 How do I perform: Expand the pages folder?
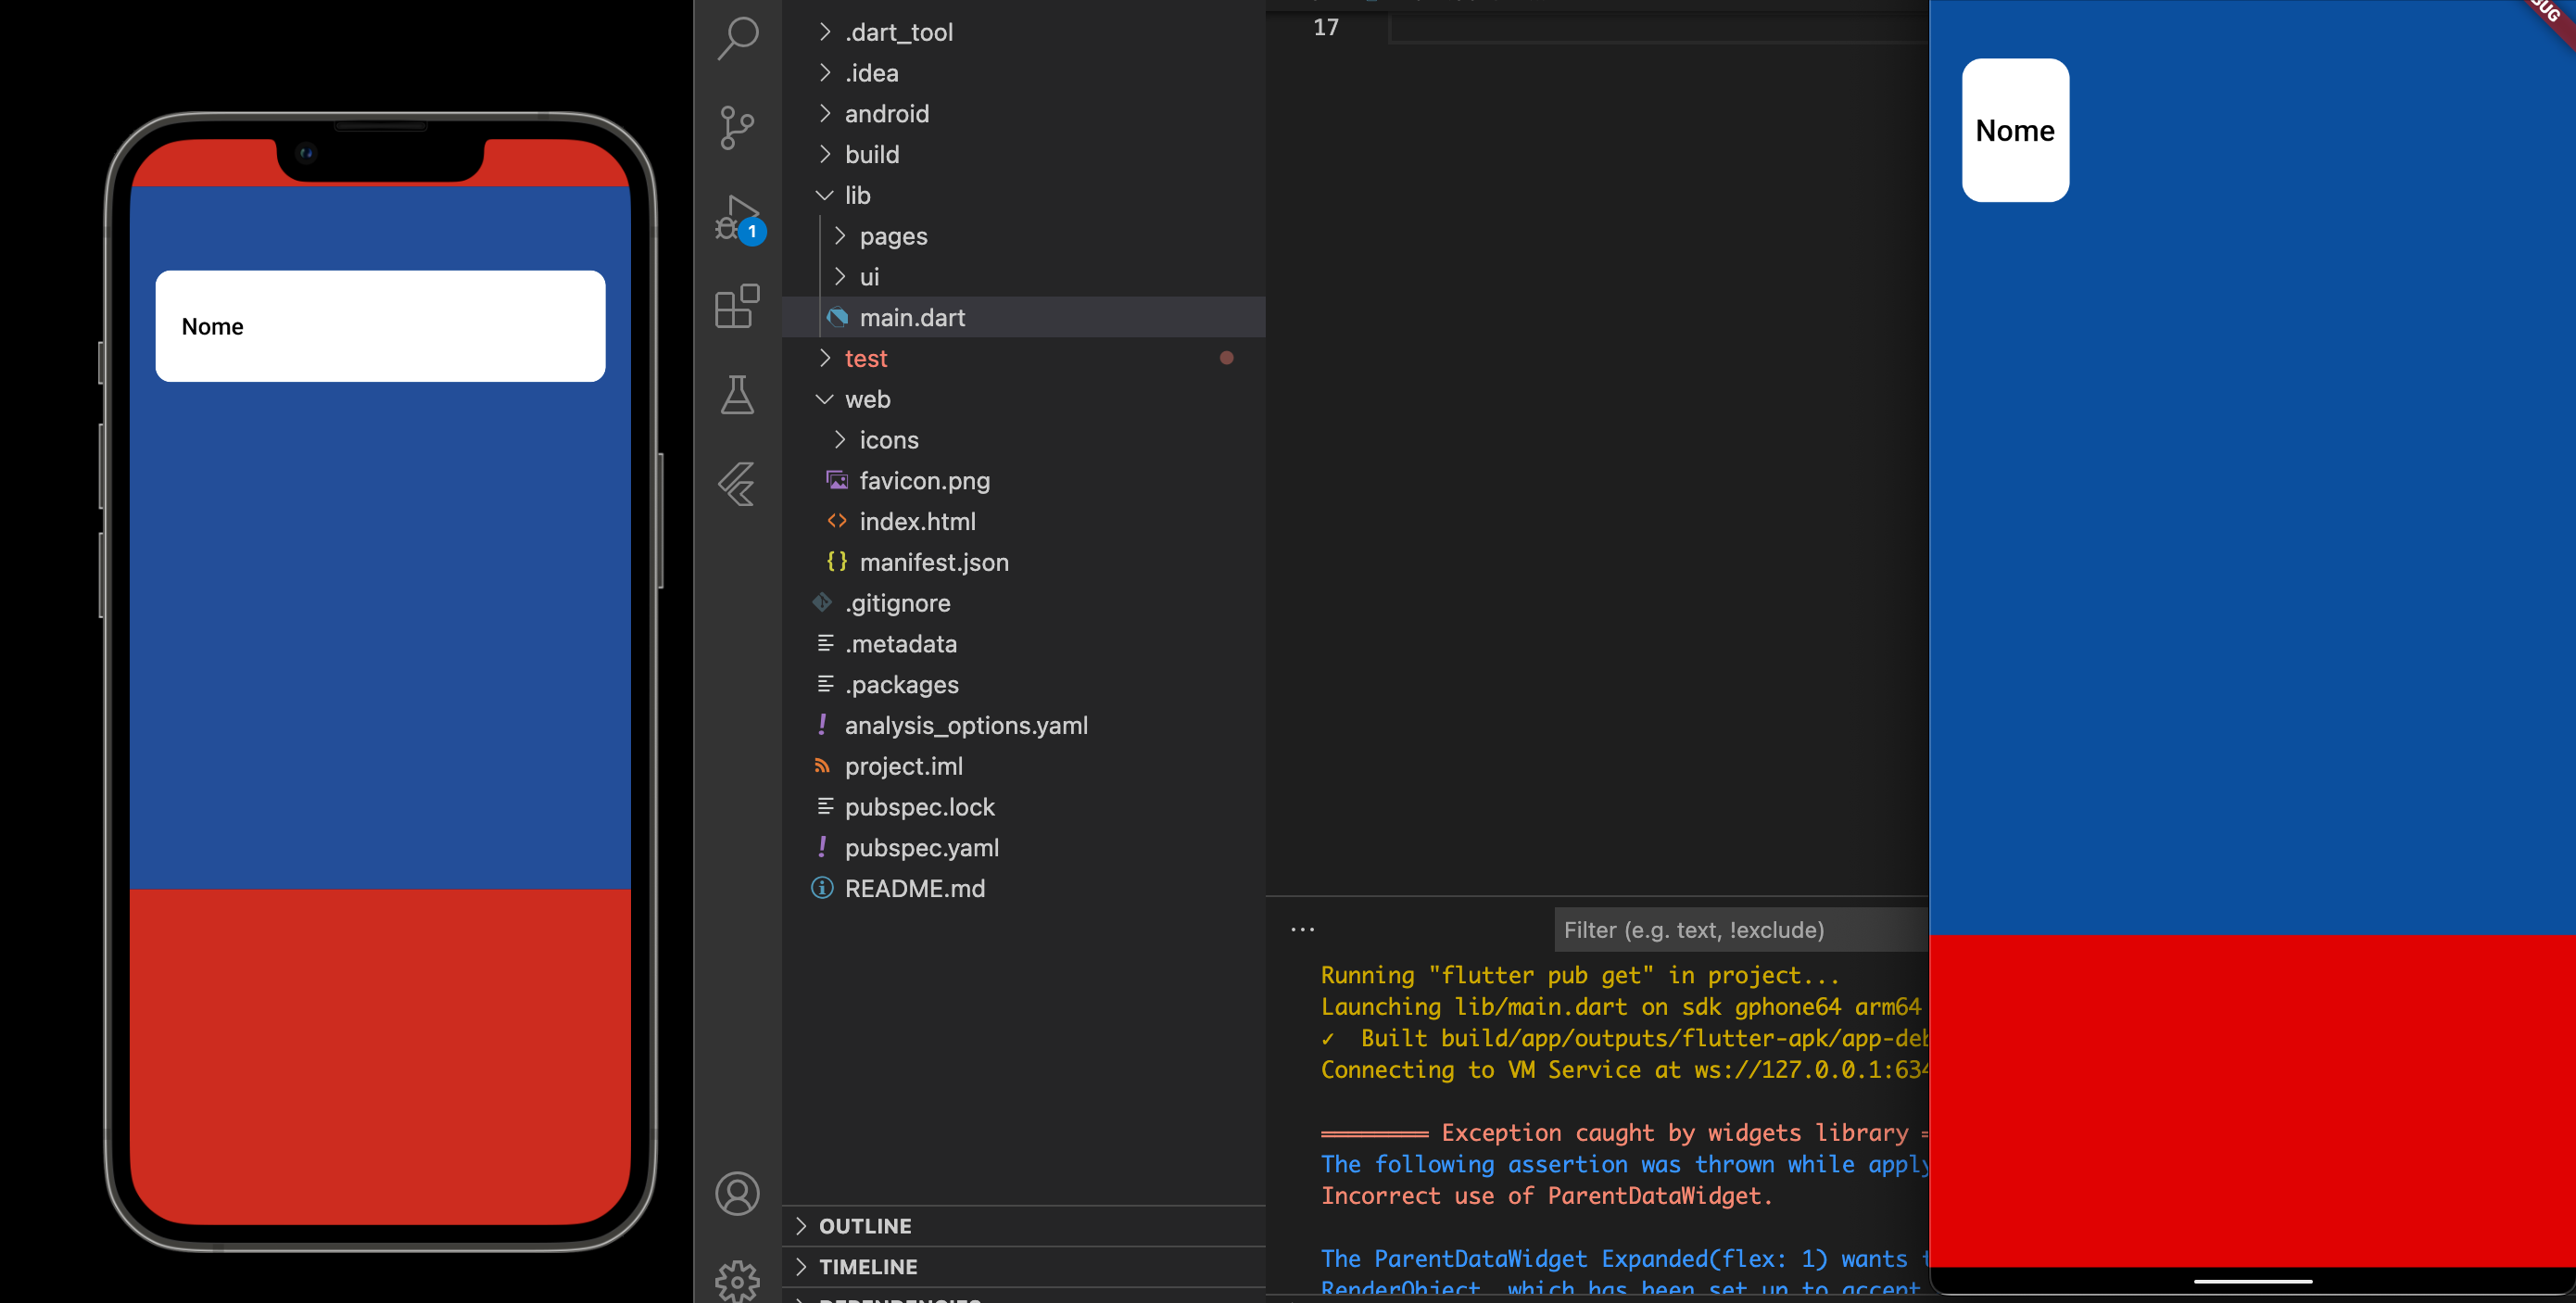(840, 236)
